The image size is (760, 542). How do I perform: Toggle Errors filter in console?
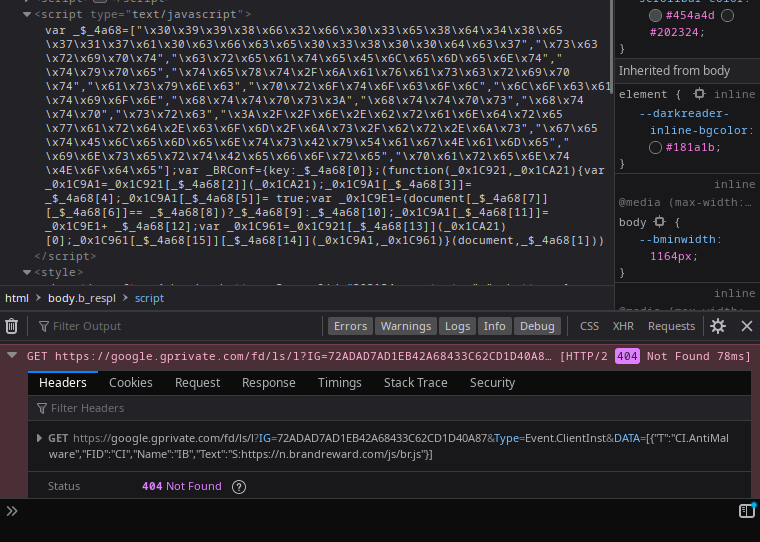tap(350, 326)
